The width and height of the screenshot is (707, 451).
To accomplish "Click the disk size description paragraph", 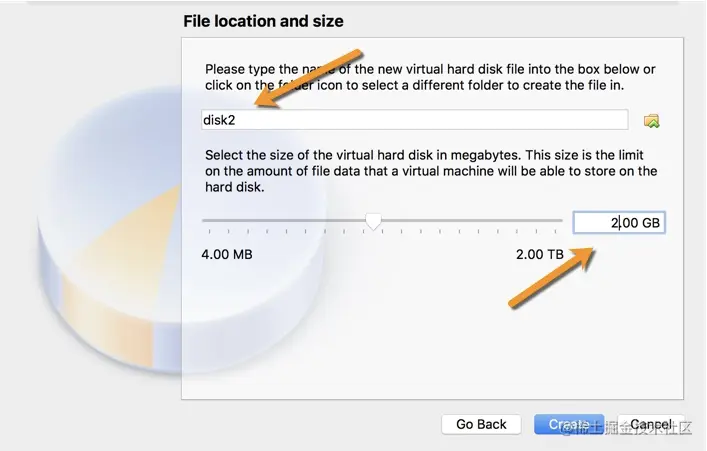I will tap(431, 171).
